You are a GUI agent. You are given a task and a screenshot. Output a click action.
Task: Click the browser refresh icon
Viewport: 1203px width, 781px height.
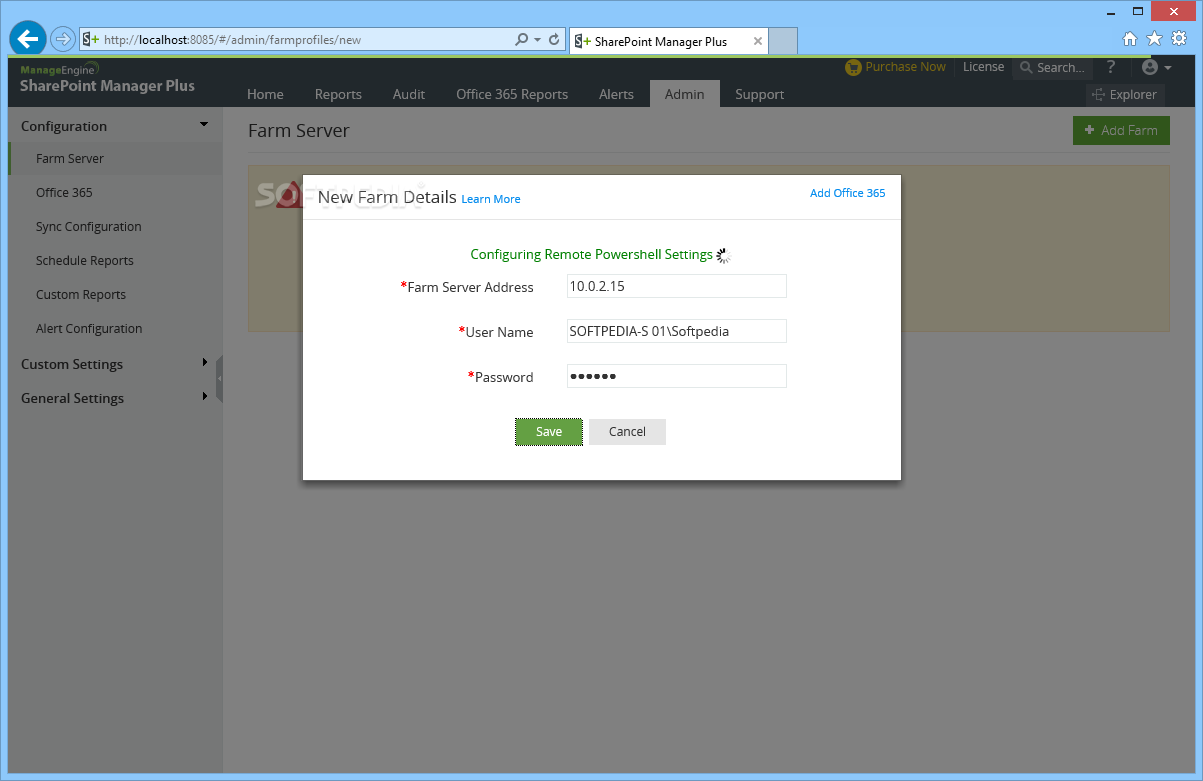[x=554, y=40]
